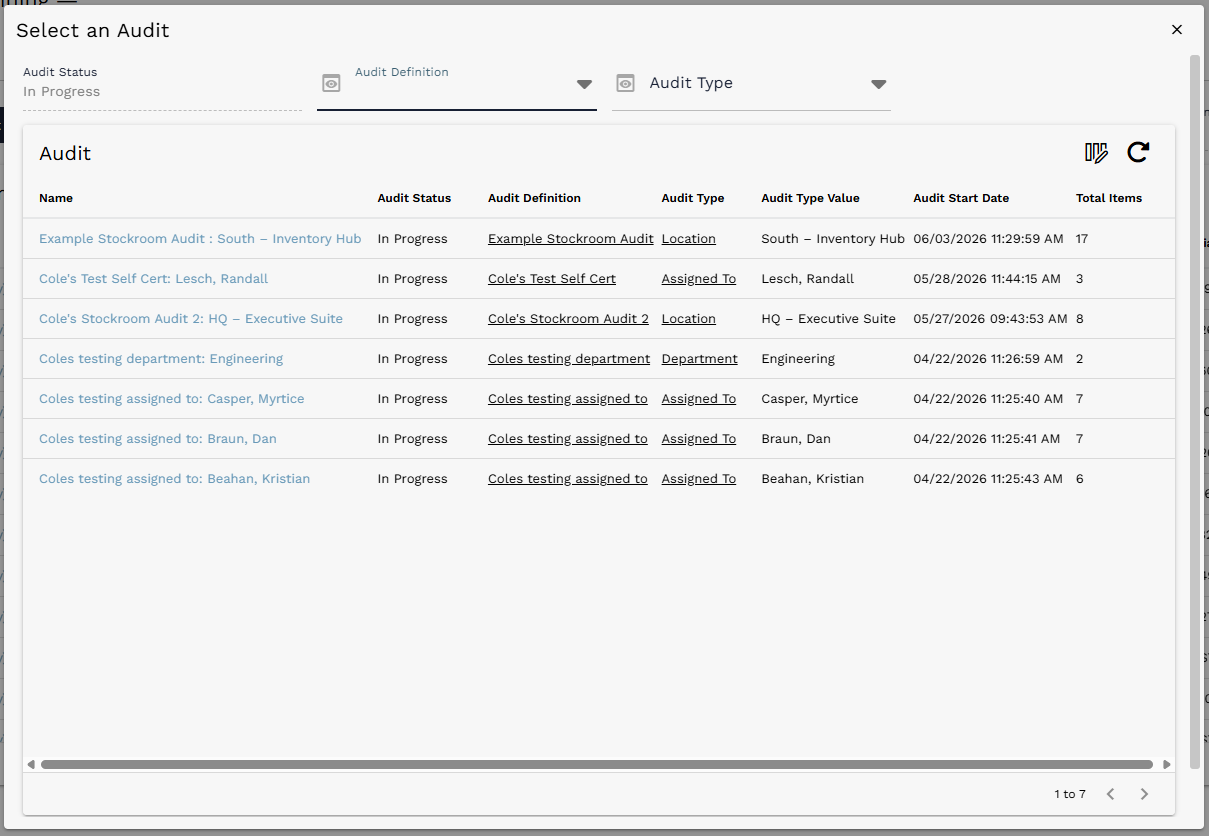Click In Progress status in Engineering row
Screen dimensions: 1209x836
coord(412,359)
